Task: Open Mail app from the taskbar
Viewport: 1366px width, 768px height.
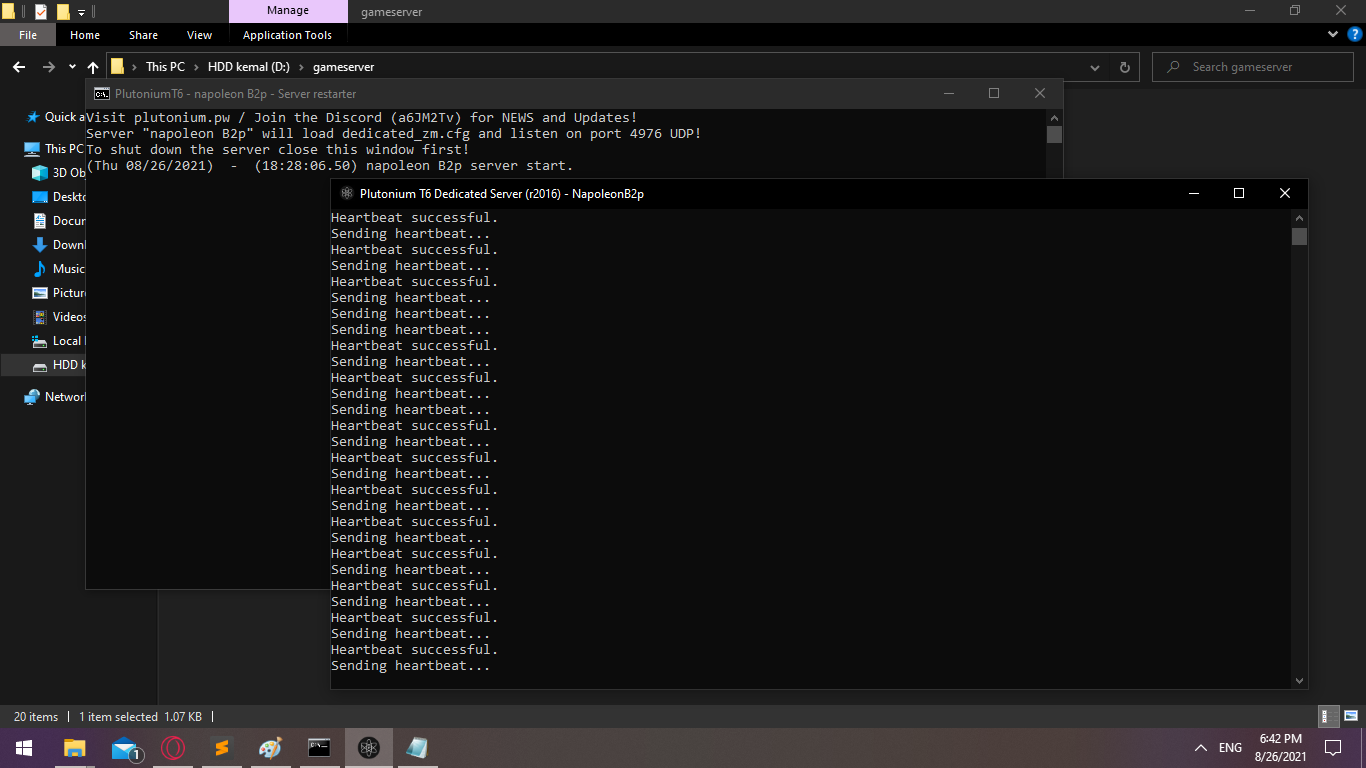Action: [125, 747]
